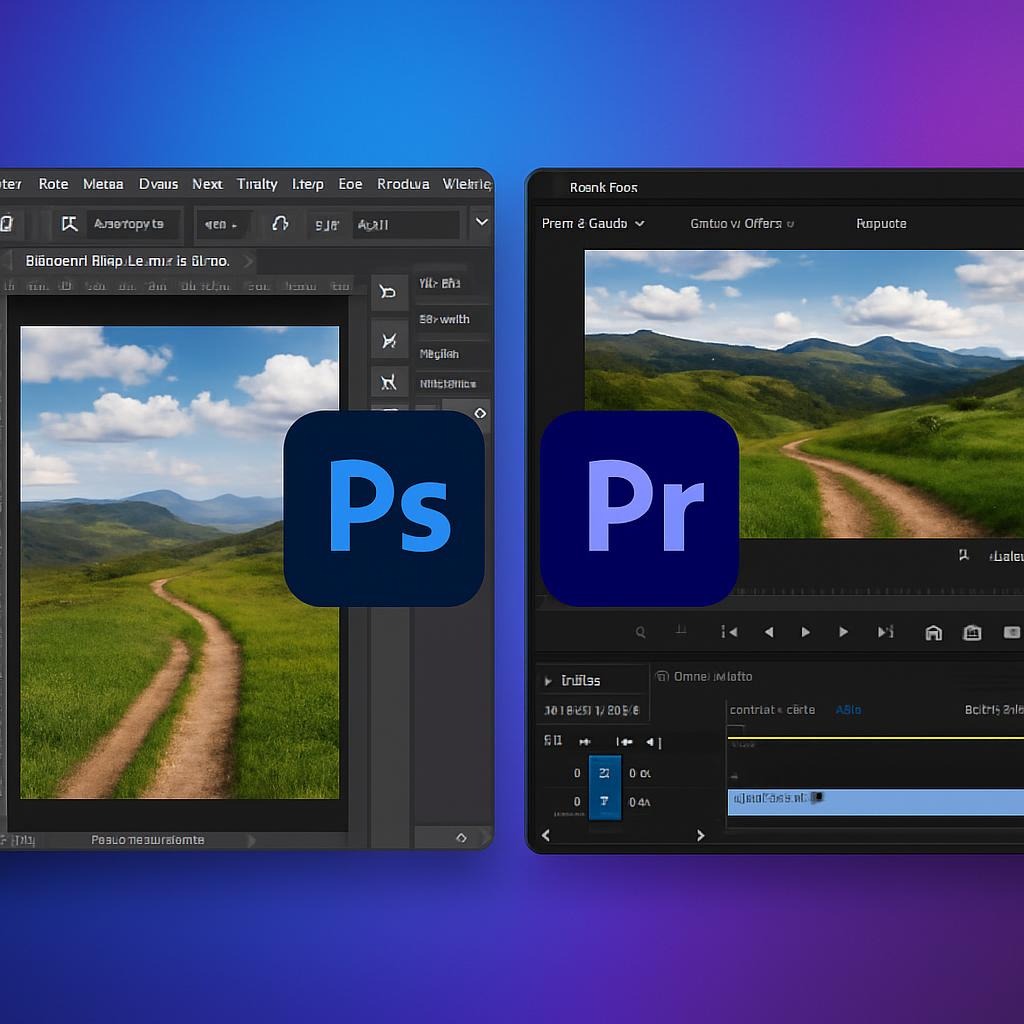The height and width of the screenshot is (1024, 1024).
Task: Toggle the lower blue 'T' track button
Action: 604,801
